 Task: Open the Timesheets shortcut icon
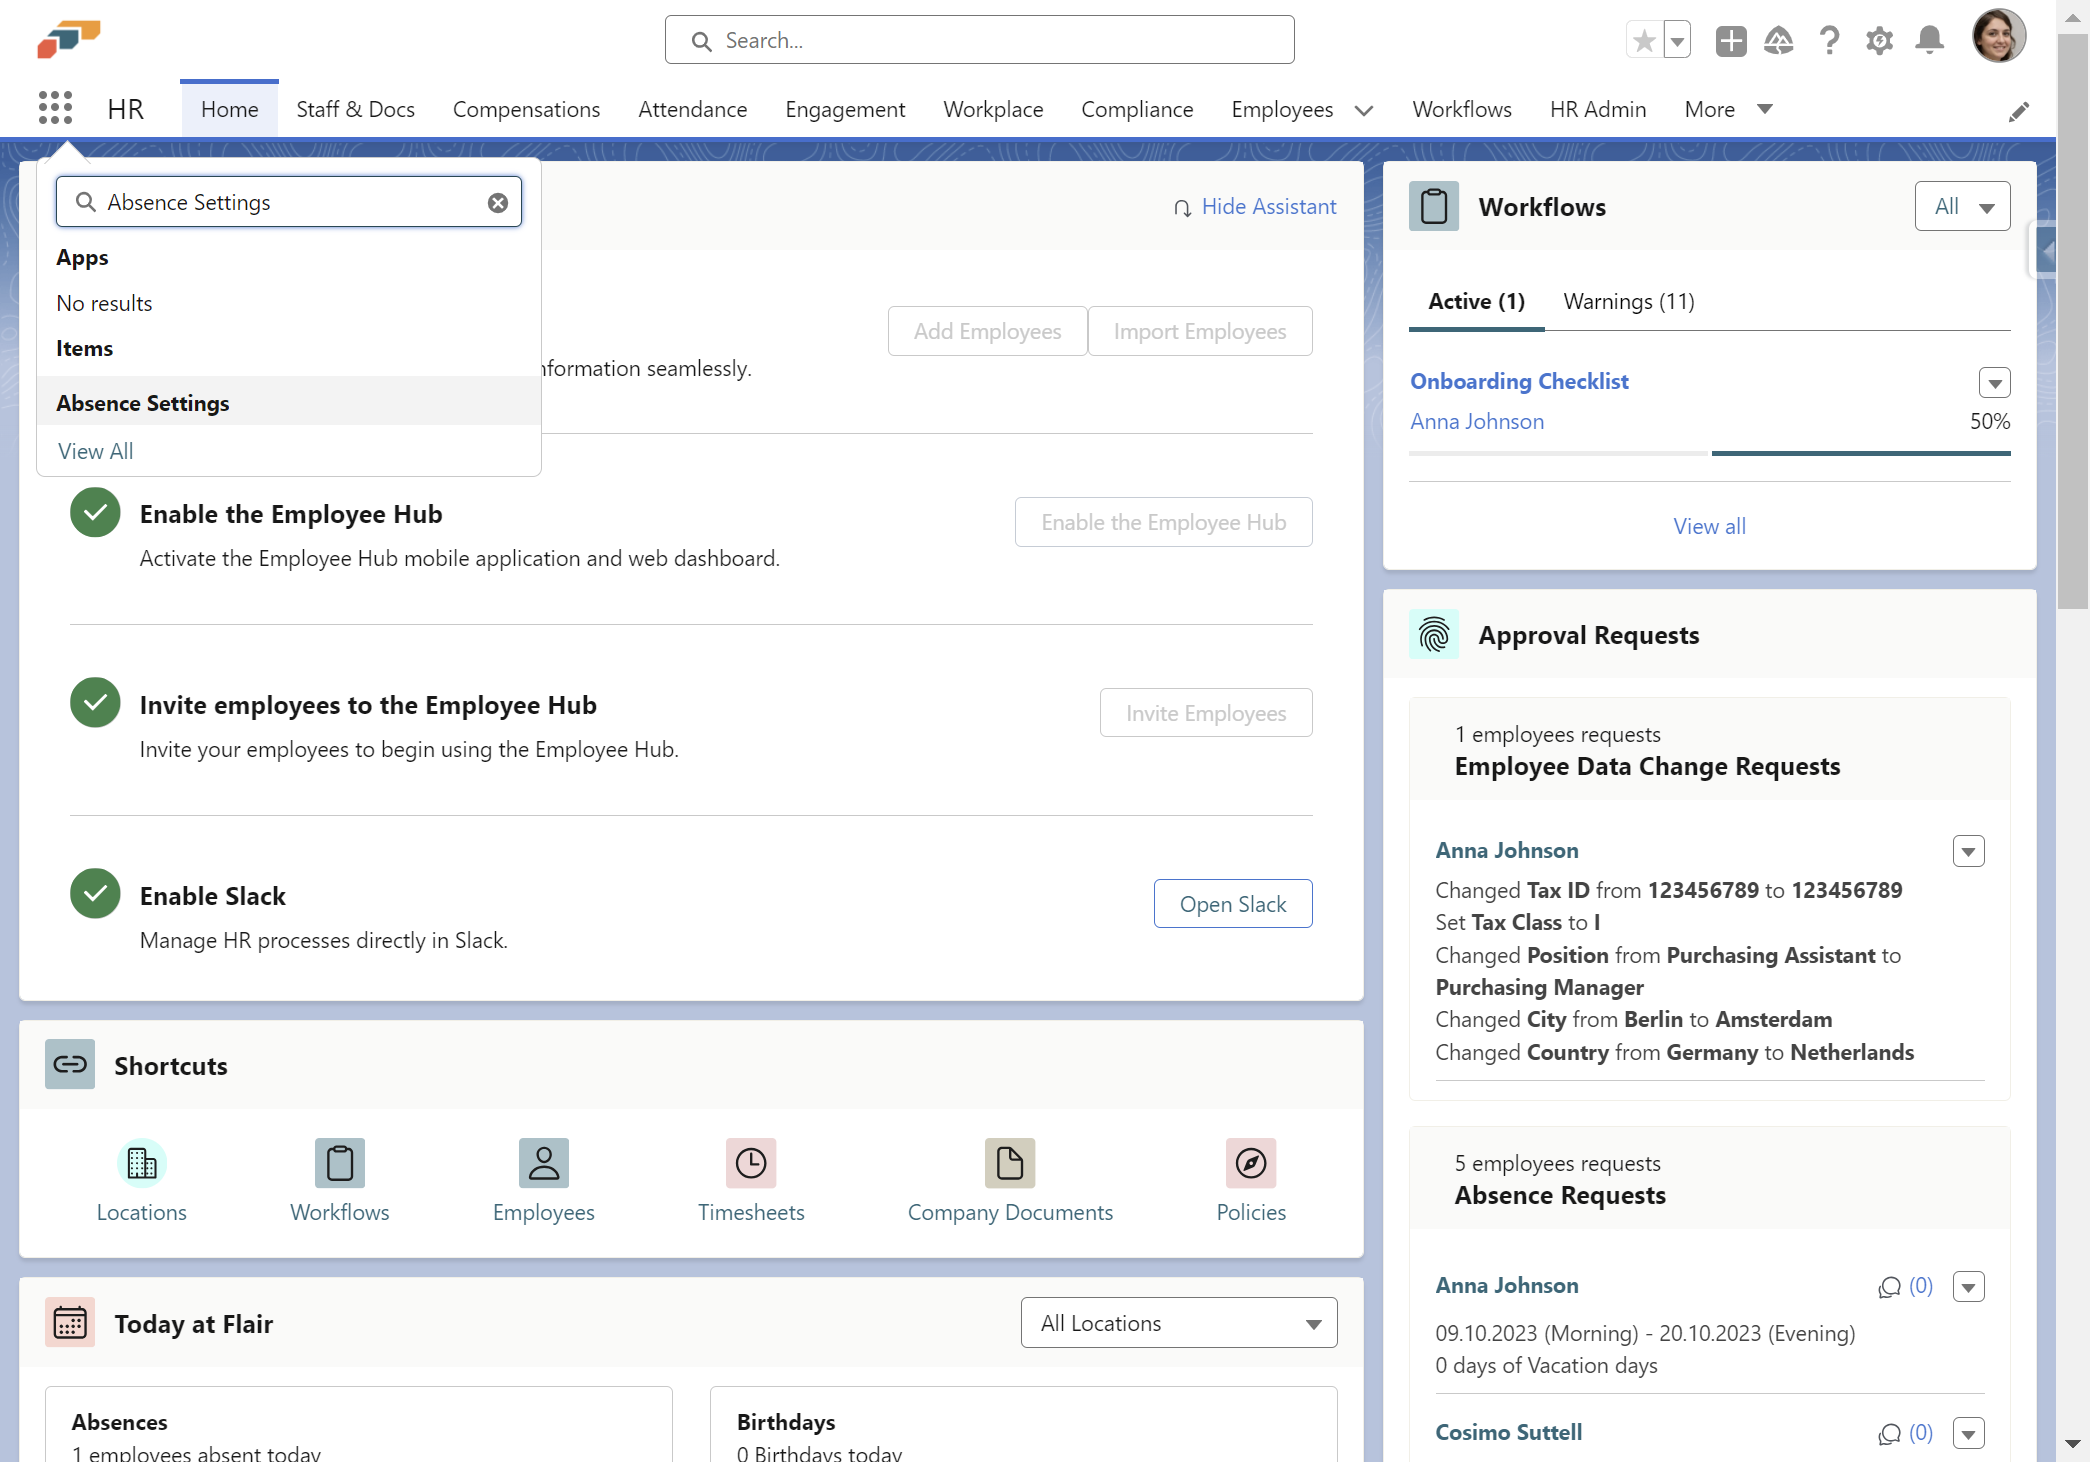click(750, 1163)
